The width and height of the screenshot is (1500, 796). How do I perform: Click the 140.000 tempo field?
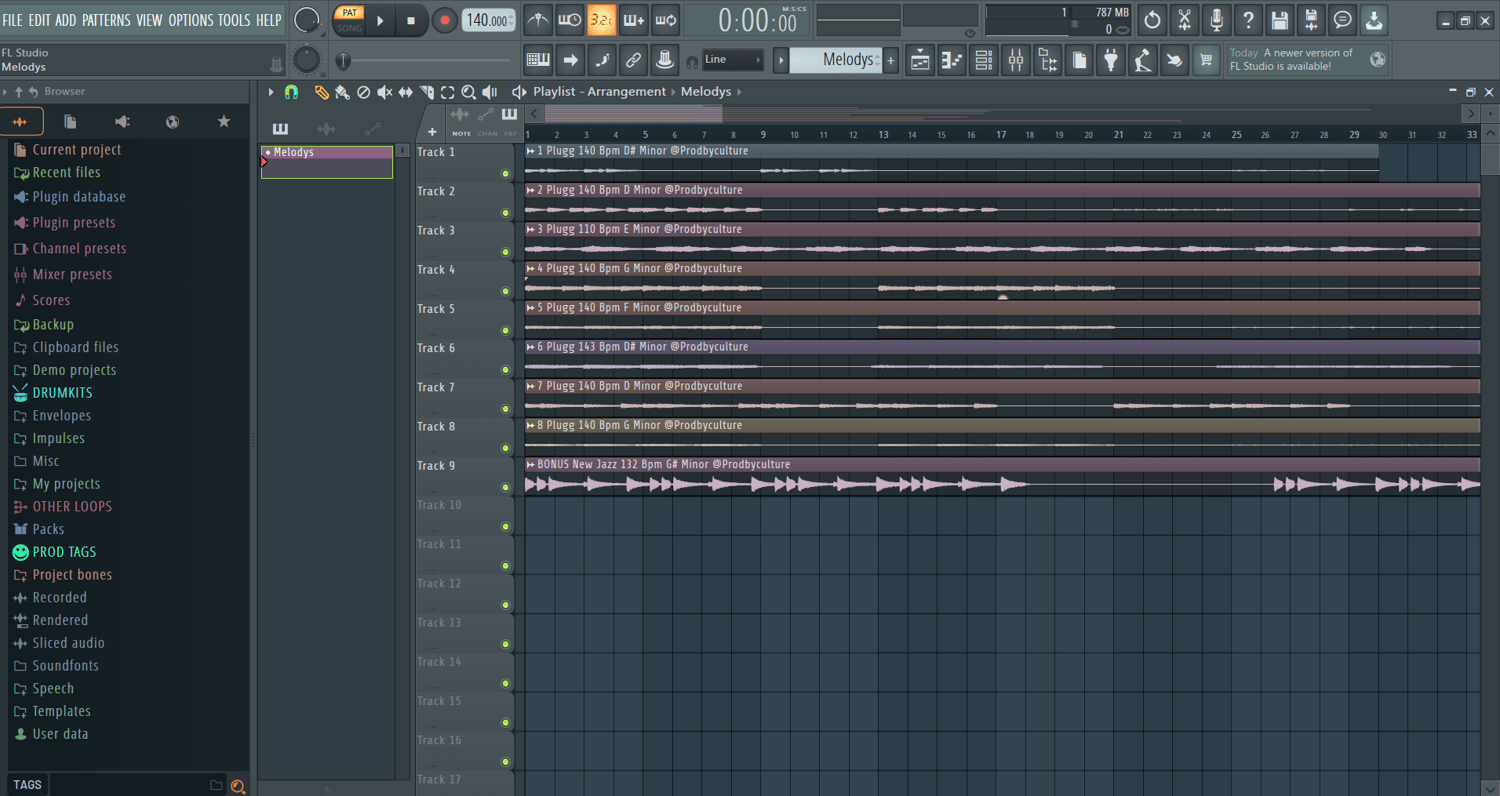(x=489, y=20)
